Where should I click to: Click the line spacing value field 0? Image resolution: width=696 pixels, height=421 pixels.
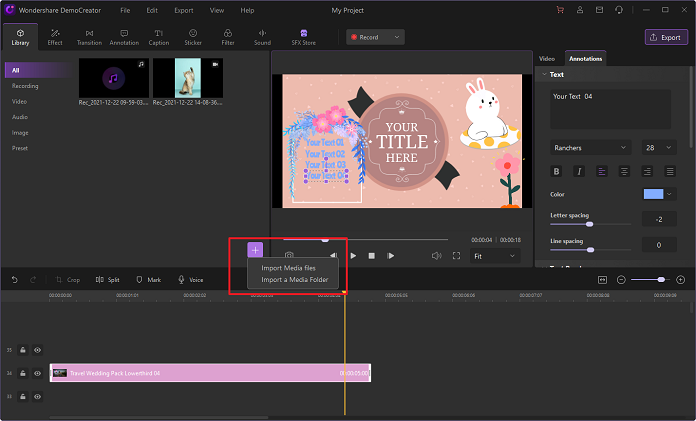coord(659,245)
